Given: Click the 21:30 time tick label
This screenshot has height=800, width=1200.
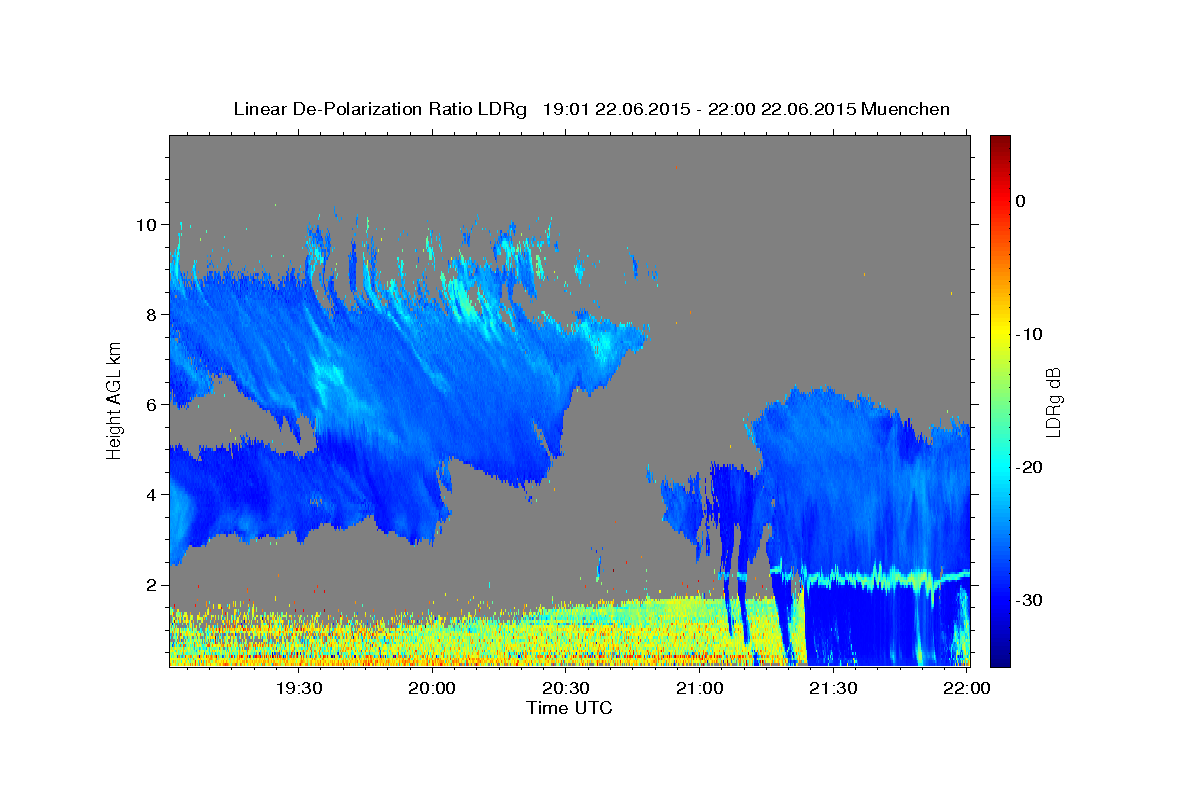Looking at the screenshot, I should pos(832,688).
